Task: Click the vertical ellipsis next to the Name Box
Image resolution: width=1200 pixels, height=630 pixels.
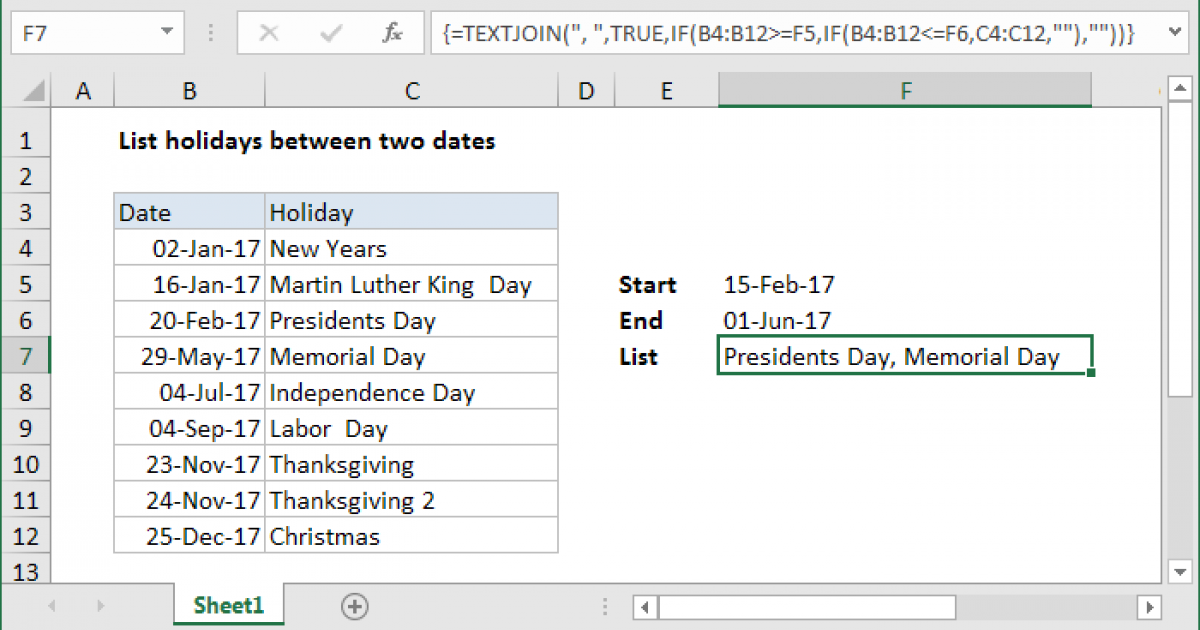Action: click(x=210, y=32)
